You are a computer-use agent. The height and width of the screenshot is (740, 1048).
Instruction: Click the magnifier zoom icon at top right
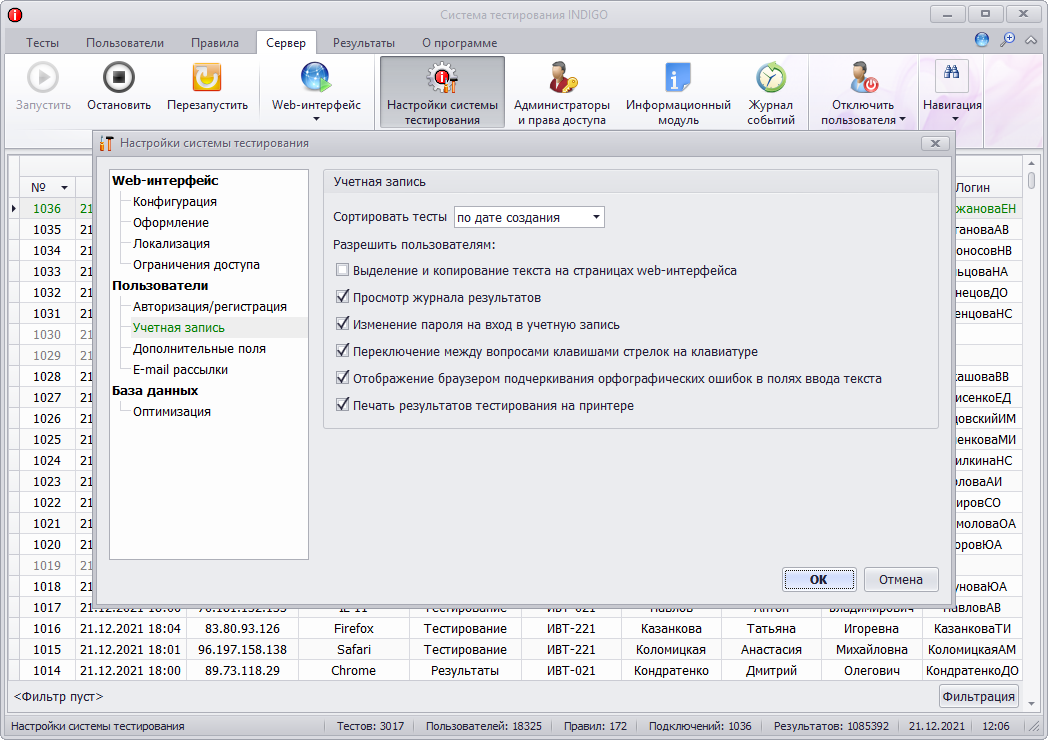point(1007,39)
